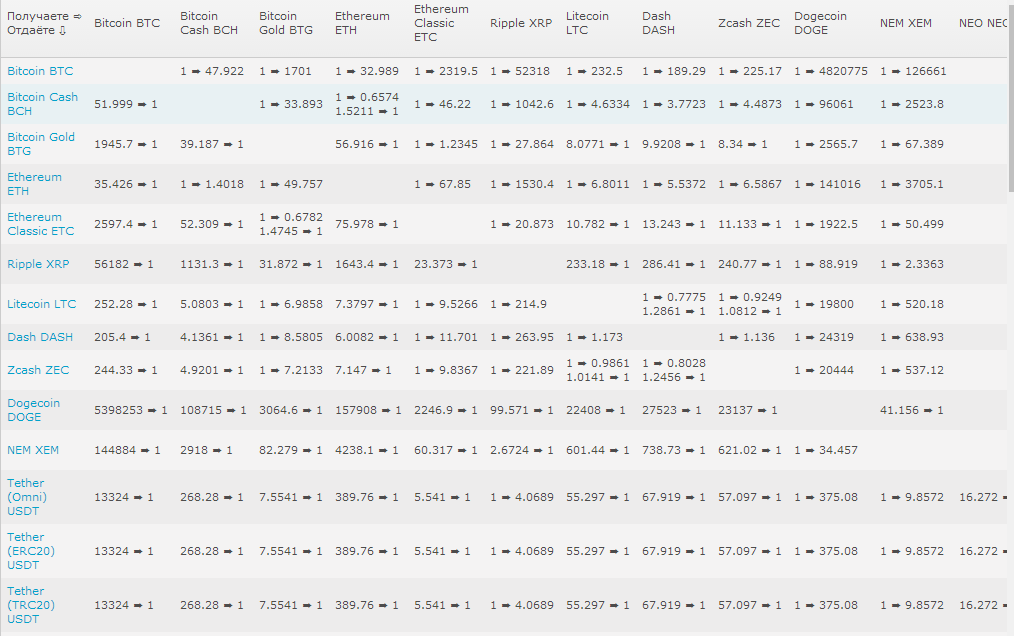Screen dimensions: 1014x636
Task: Select rate '2597.4 ➡ 1' in Ethereum Classic row
Action: [126, 225]
